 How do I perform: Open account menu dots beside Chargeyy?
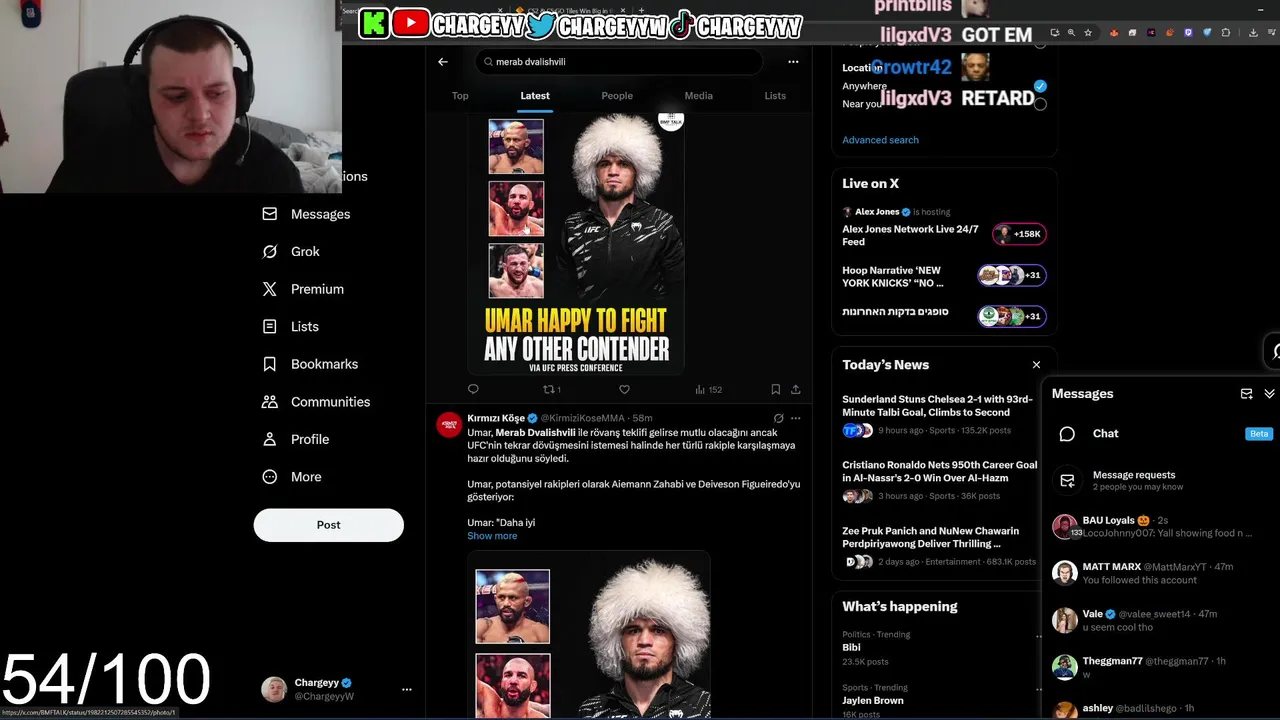tap(406, 690)
